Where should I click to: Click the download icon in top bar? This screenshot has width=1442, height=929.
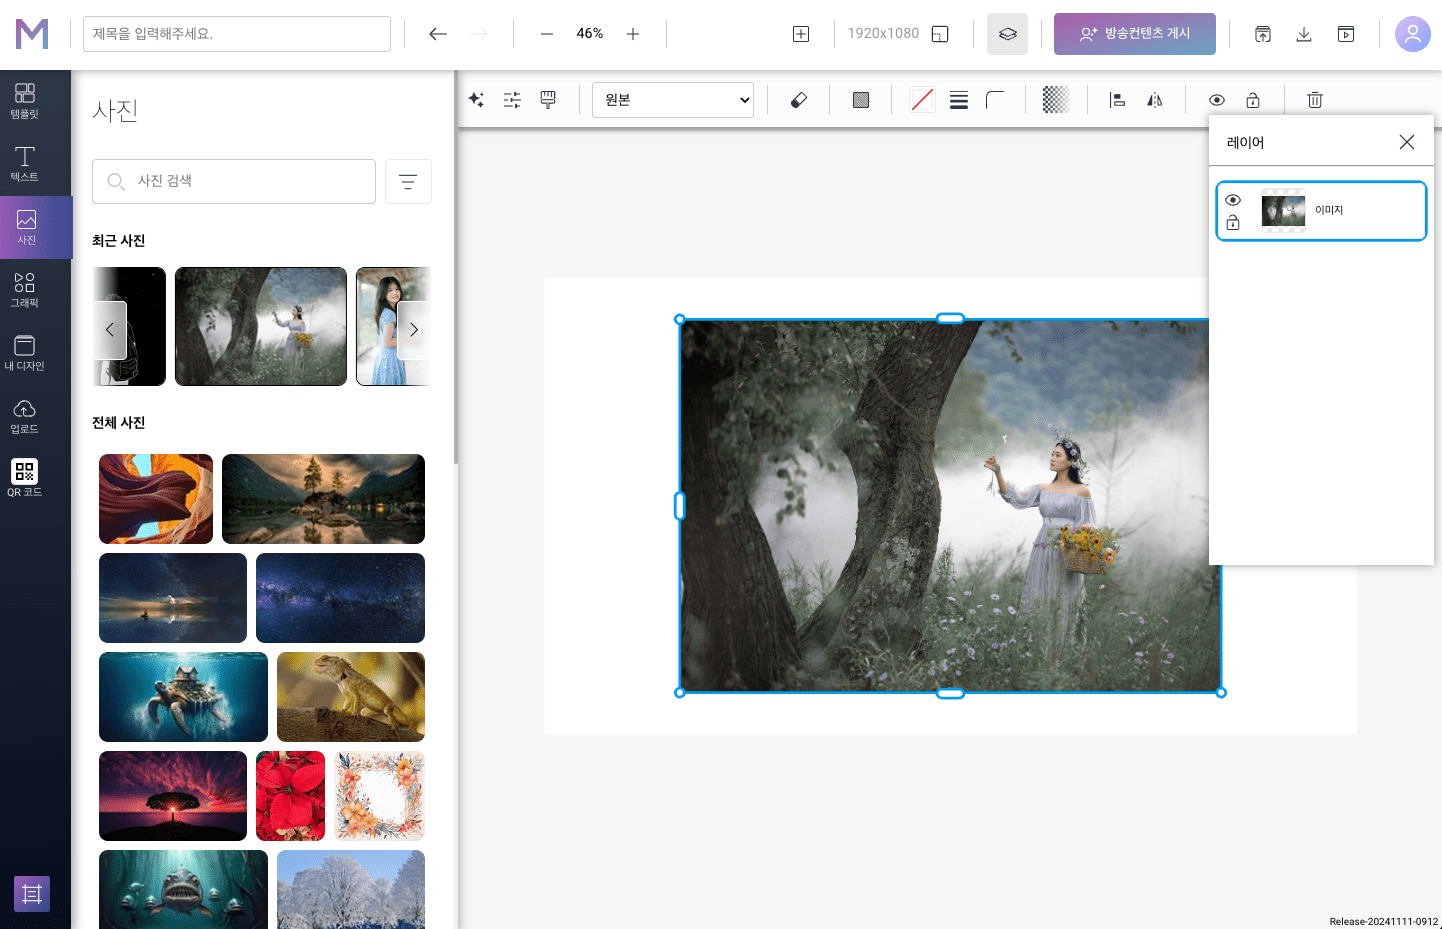[x=1304, y=34]
